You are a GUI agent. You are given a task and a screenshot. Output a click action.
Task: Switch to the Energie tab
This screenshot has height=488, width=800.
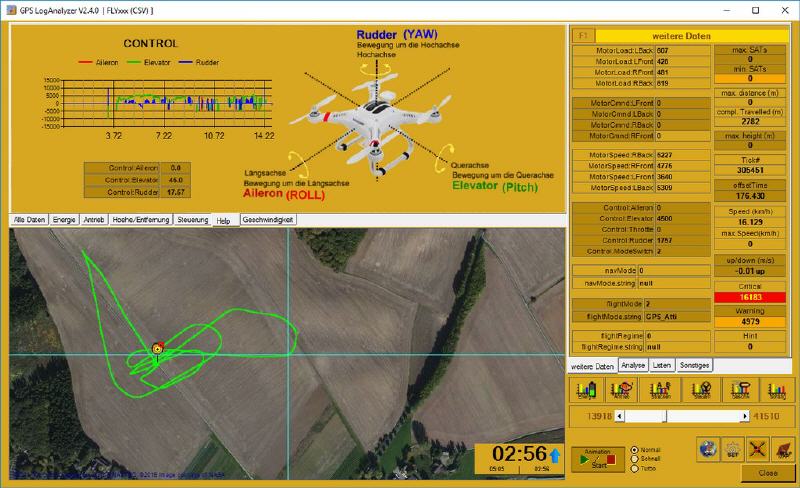[64, 219]
